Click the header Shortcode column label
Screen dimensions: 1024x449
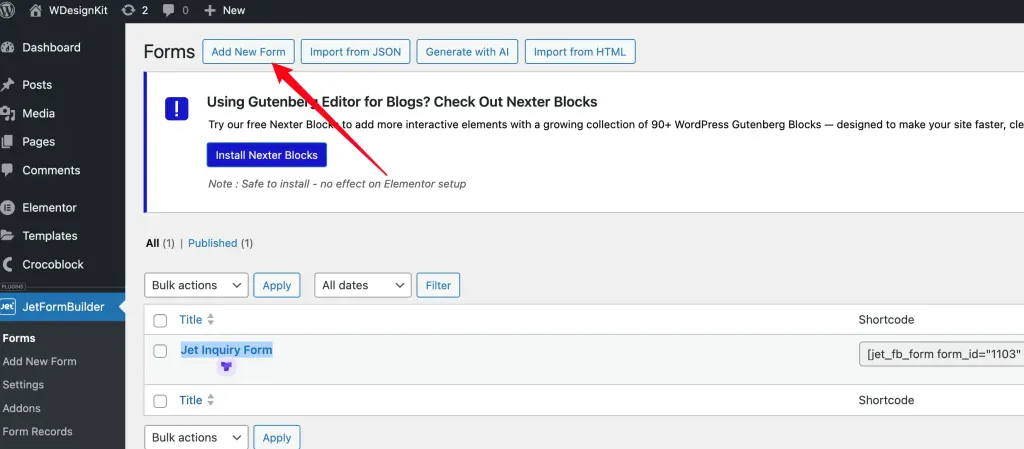click(x=886, y=320)
